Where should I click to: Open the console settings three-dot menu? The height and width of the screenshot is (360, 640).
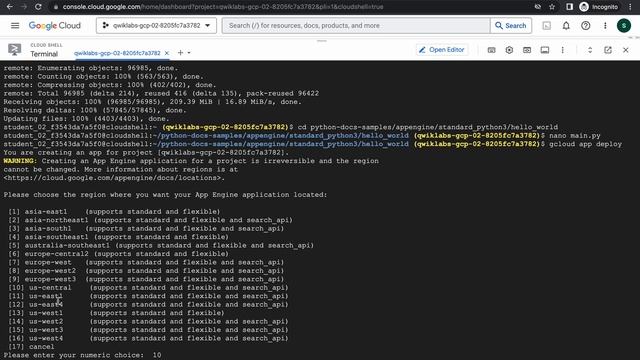[605, 26]
